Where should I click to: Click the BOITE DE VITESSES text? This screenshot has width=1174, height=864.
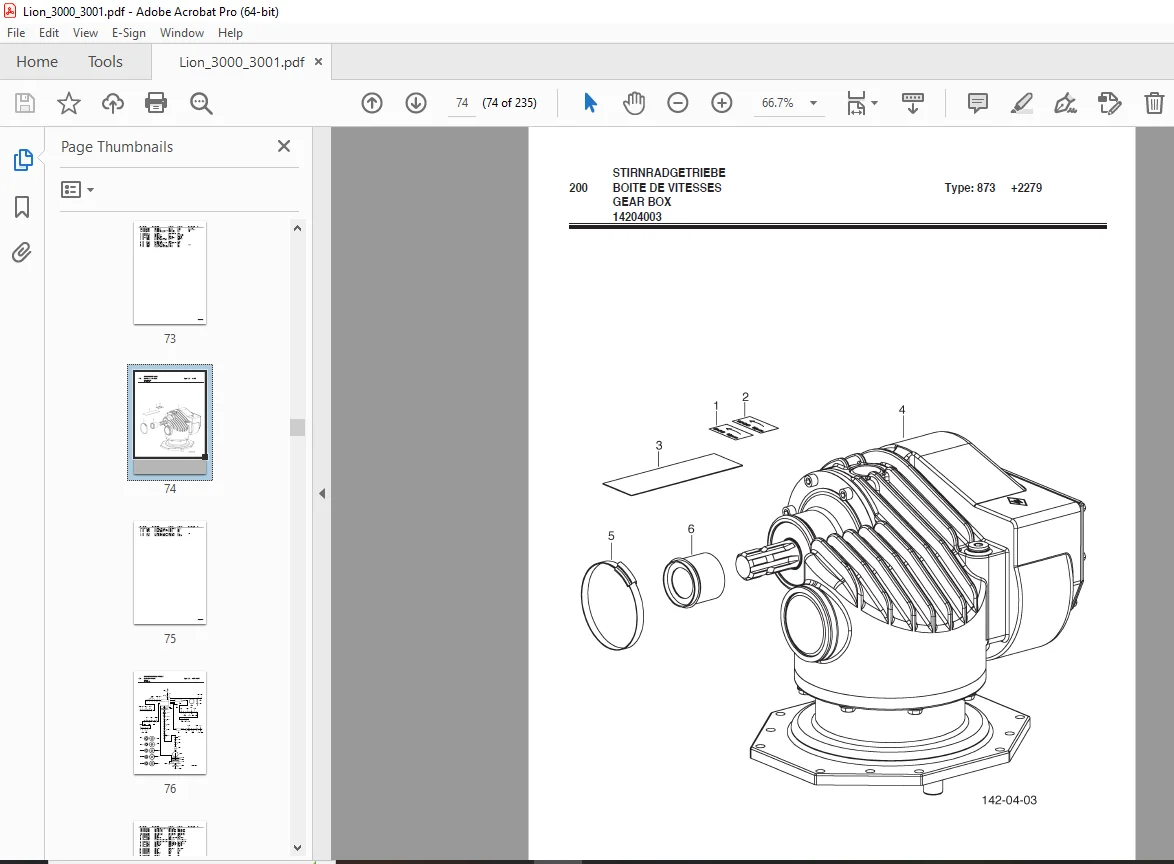[x=667, y=188]
